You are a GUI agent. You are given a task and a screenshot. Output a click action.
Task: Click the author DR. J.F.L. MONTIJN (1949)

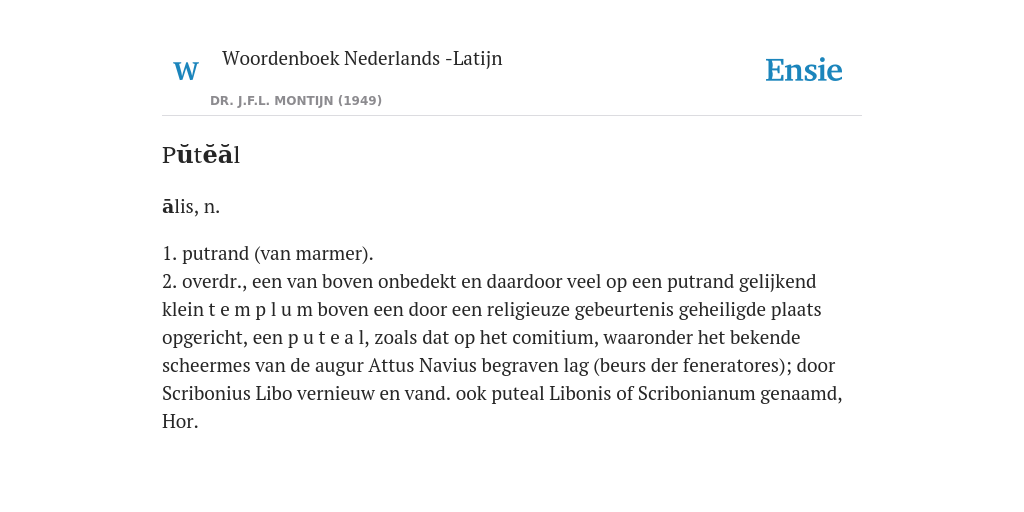pos(296,101)
